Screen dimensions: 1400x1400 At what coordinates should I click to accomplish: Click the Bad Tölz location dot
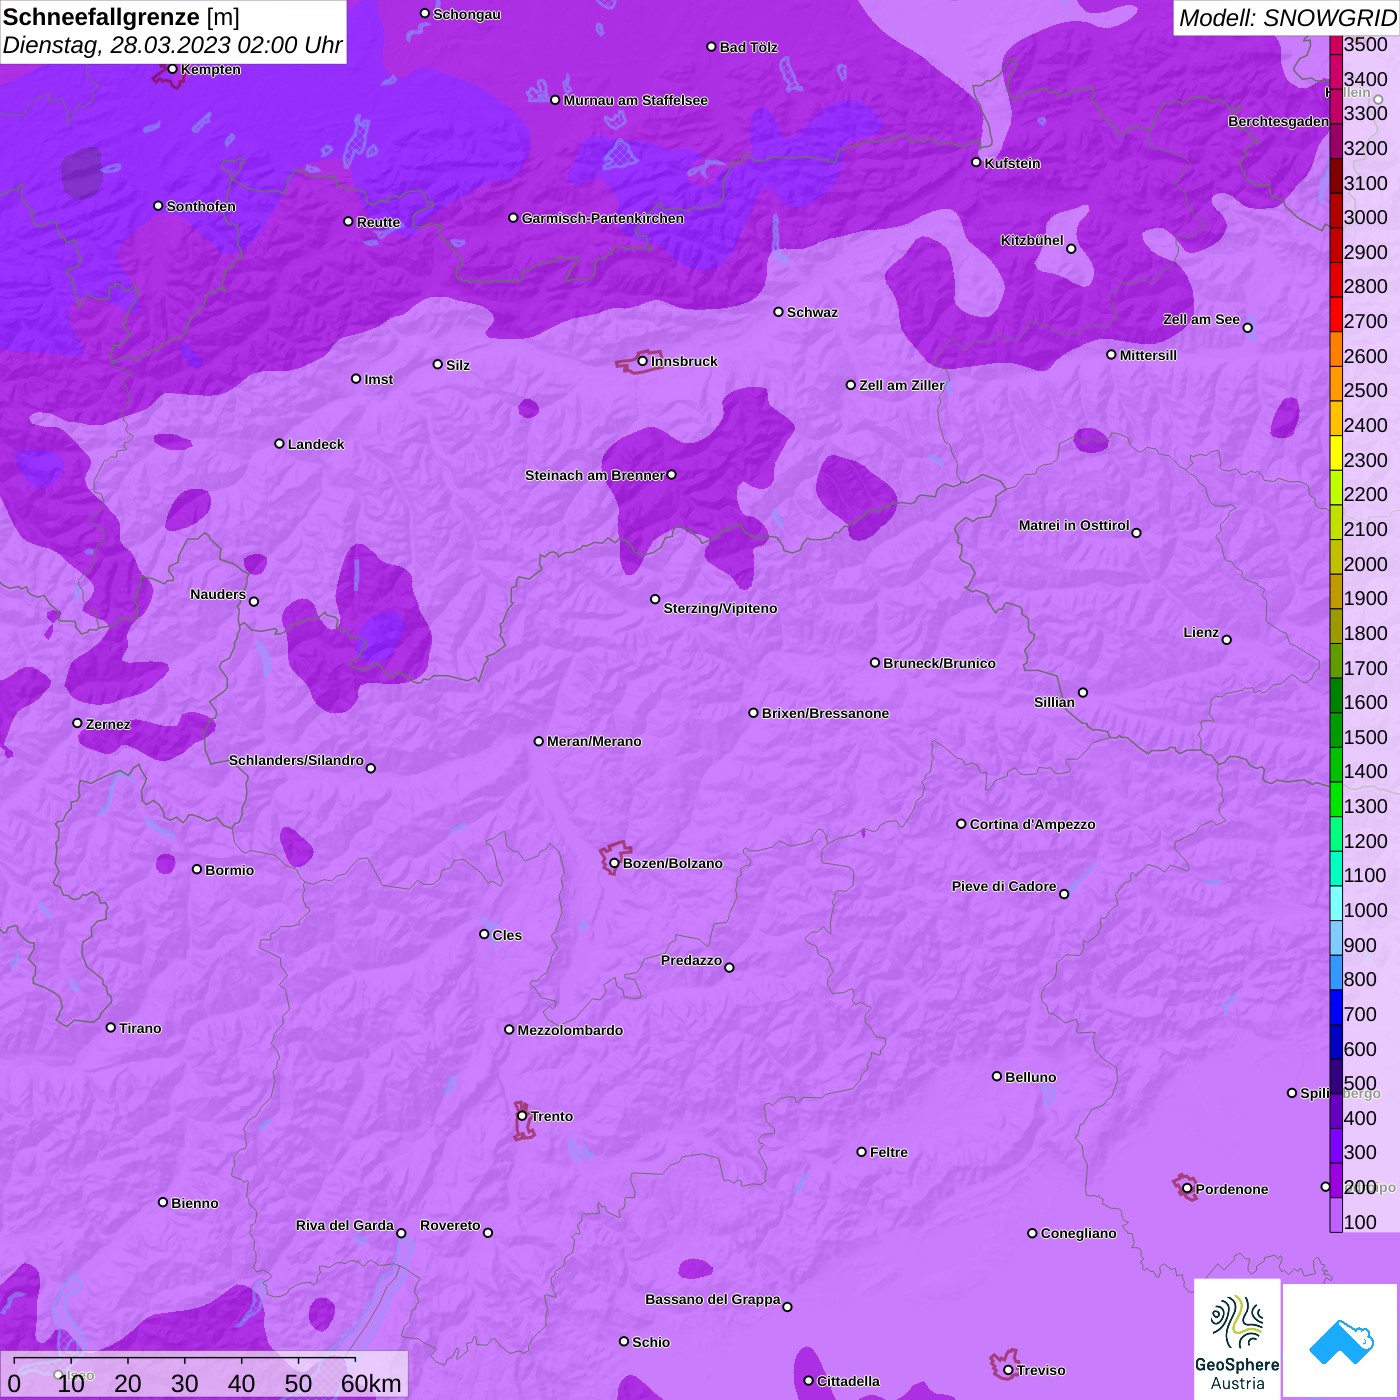711,46
